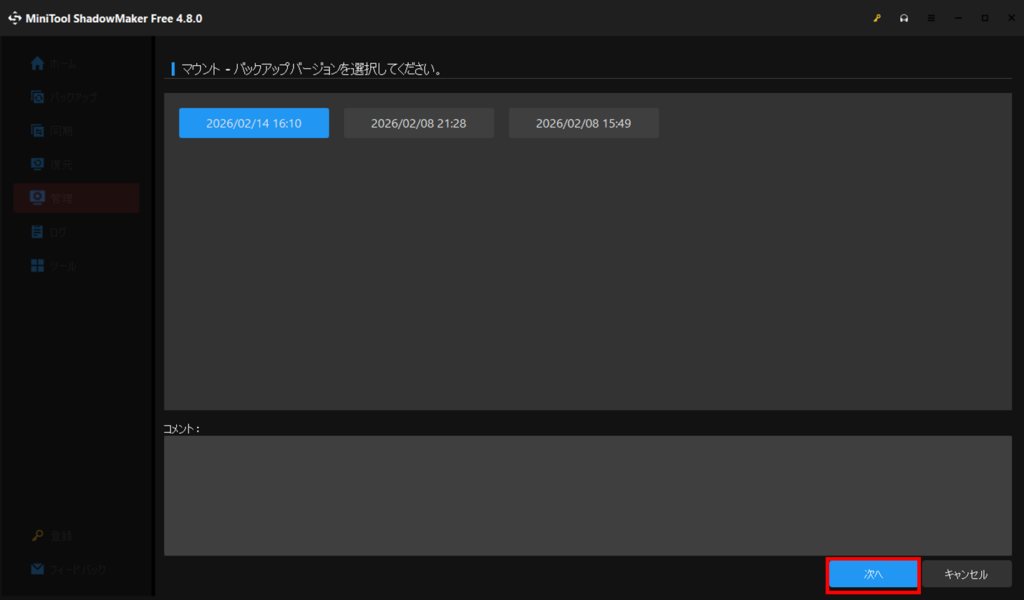This screenshot has height=600, width=1024.
Task: Click the ログ log icon
Action: [37, 232]
